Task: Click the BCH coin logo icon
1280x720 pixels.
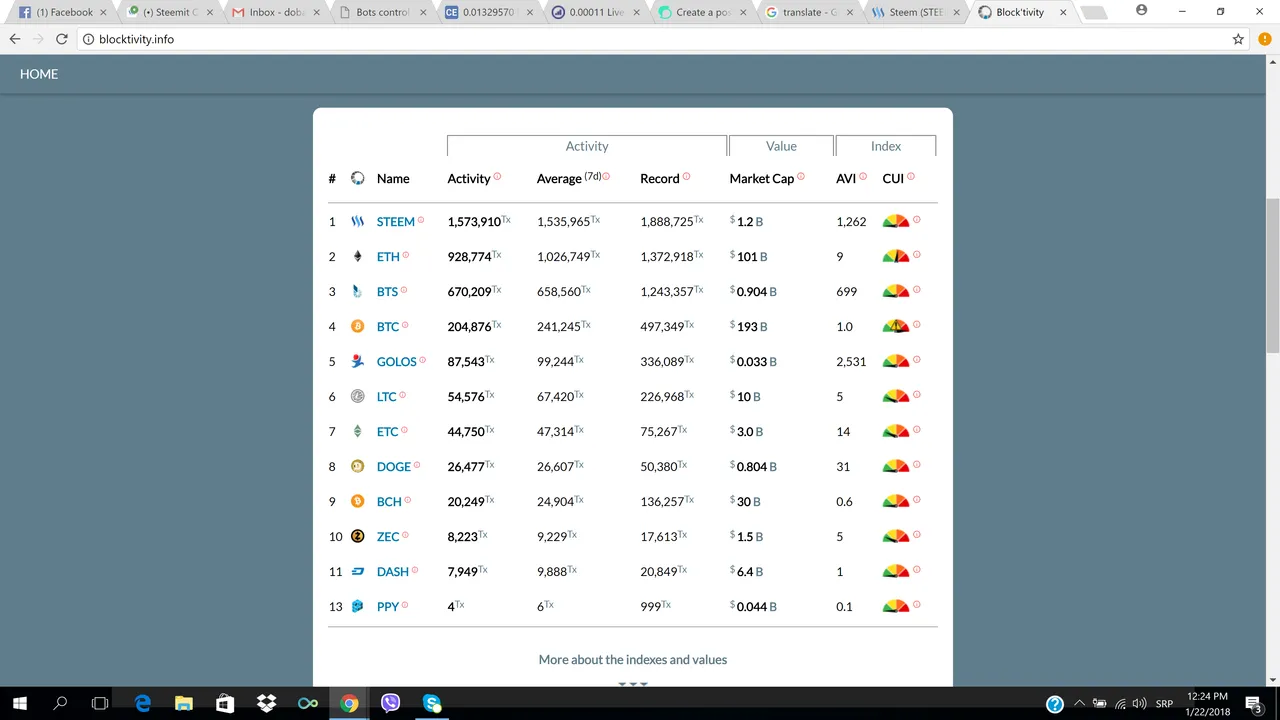Action: pos(357,501)
